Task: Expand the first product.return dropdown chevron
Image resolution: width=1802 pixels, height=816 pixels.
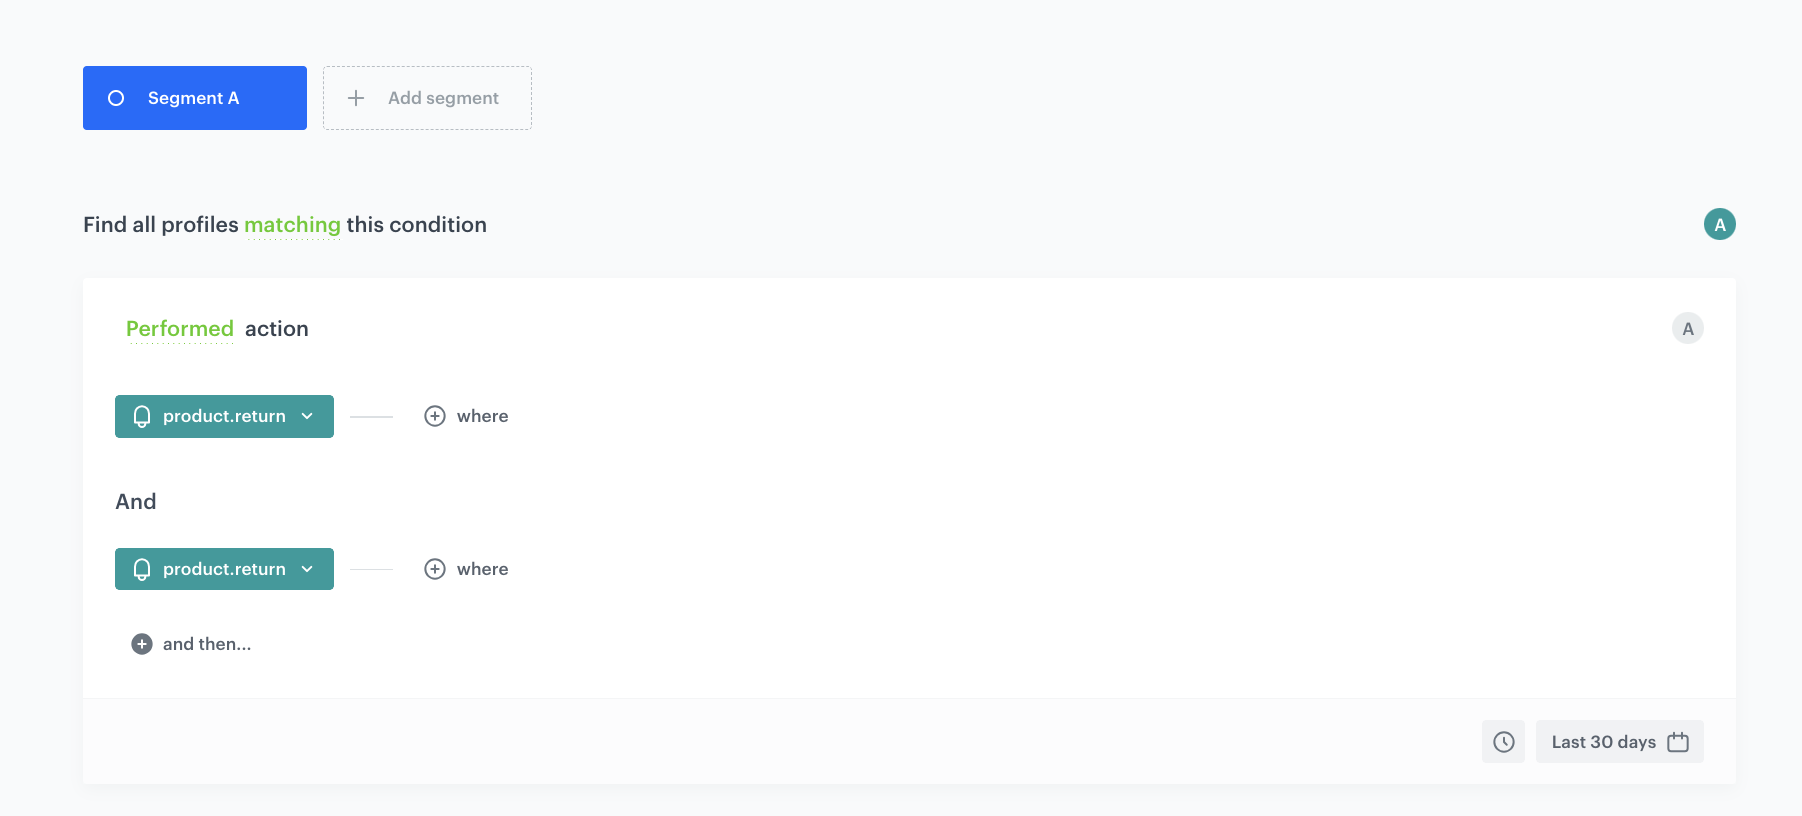Action: 307,416
